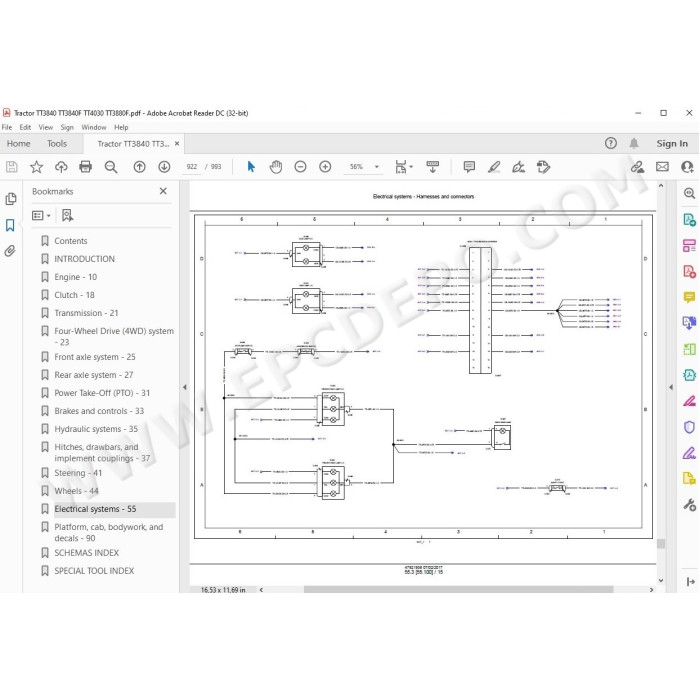The image size is (700, 700).
Task: Collapse the left navigation pane arrow
Action: (184, 387)
